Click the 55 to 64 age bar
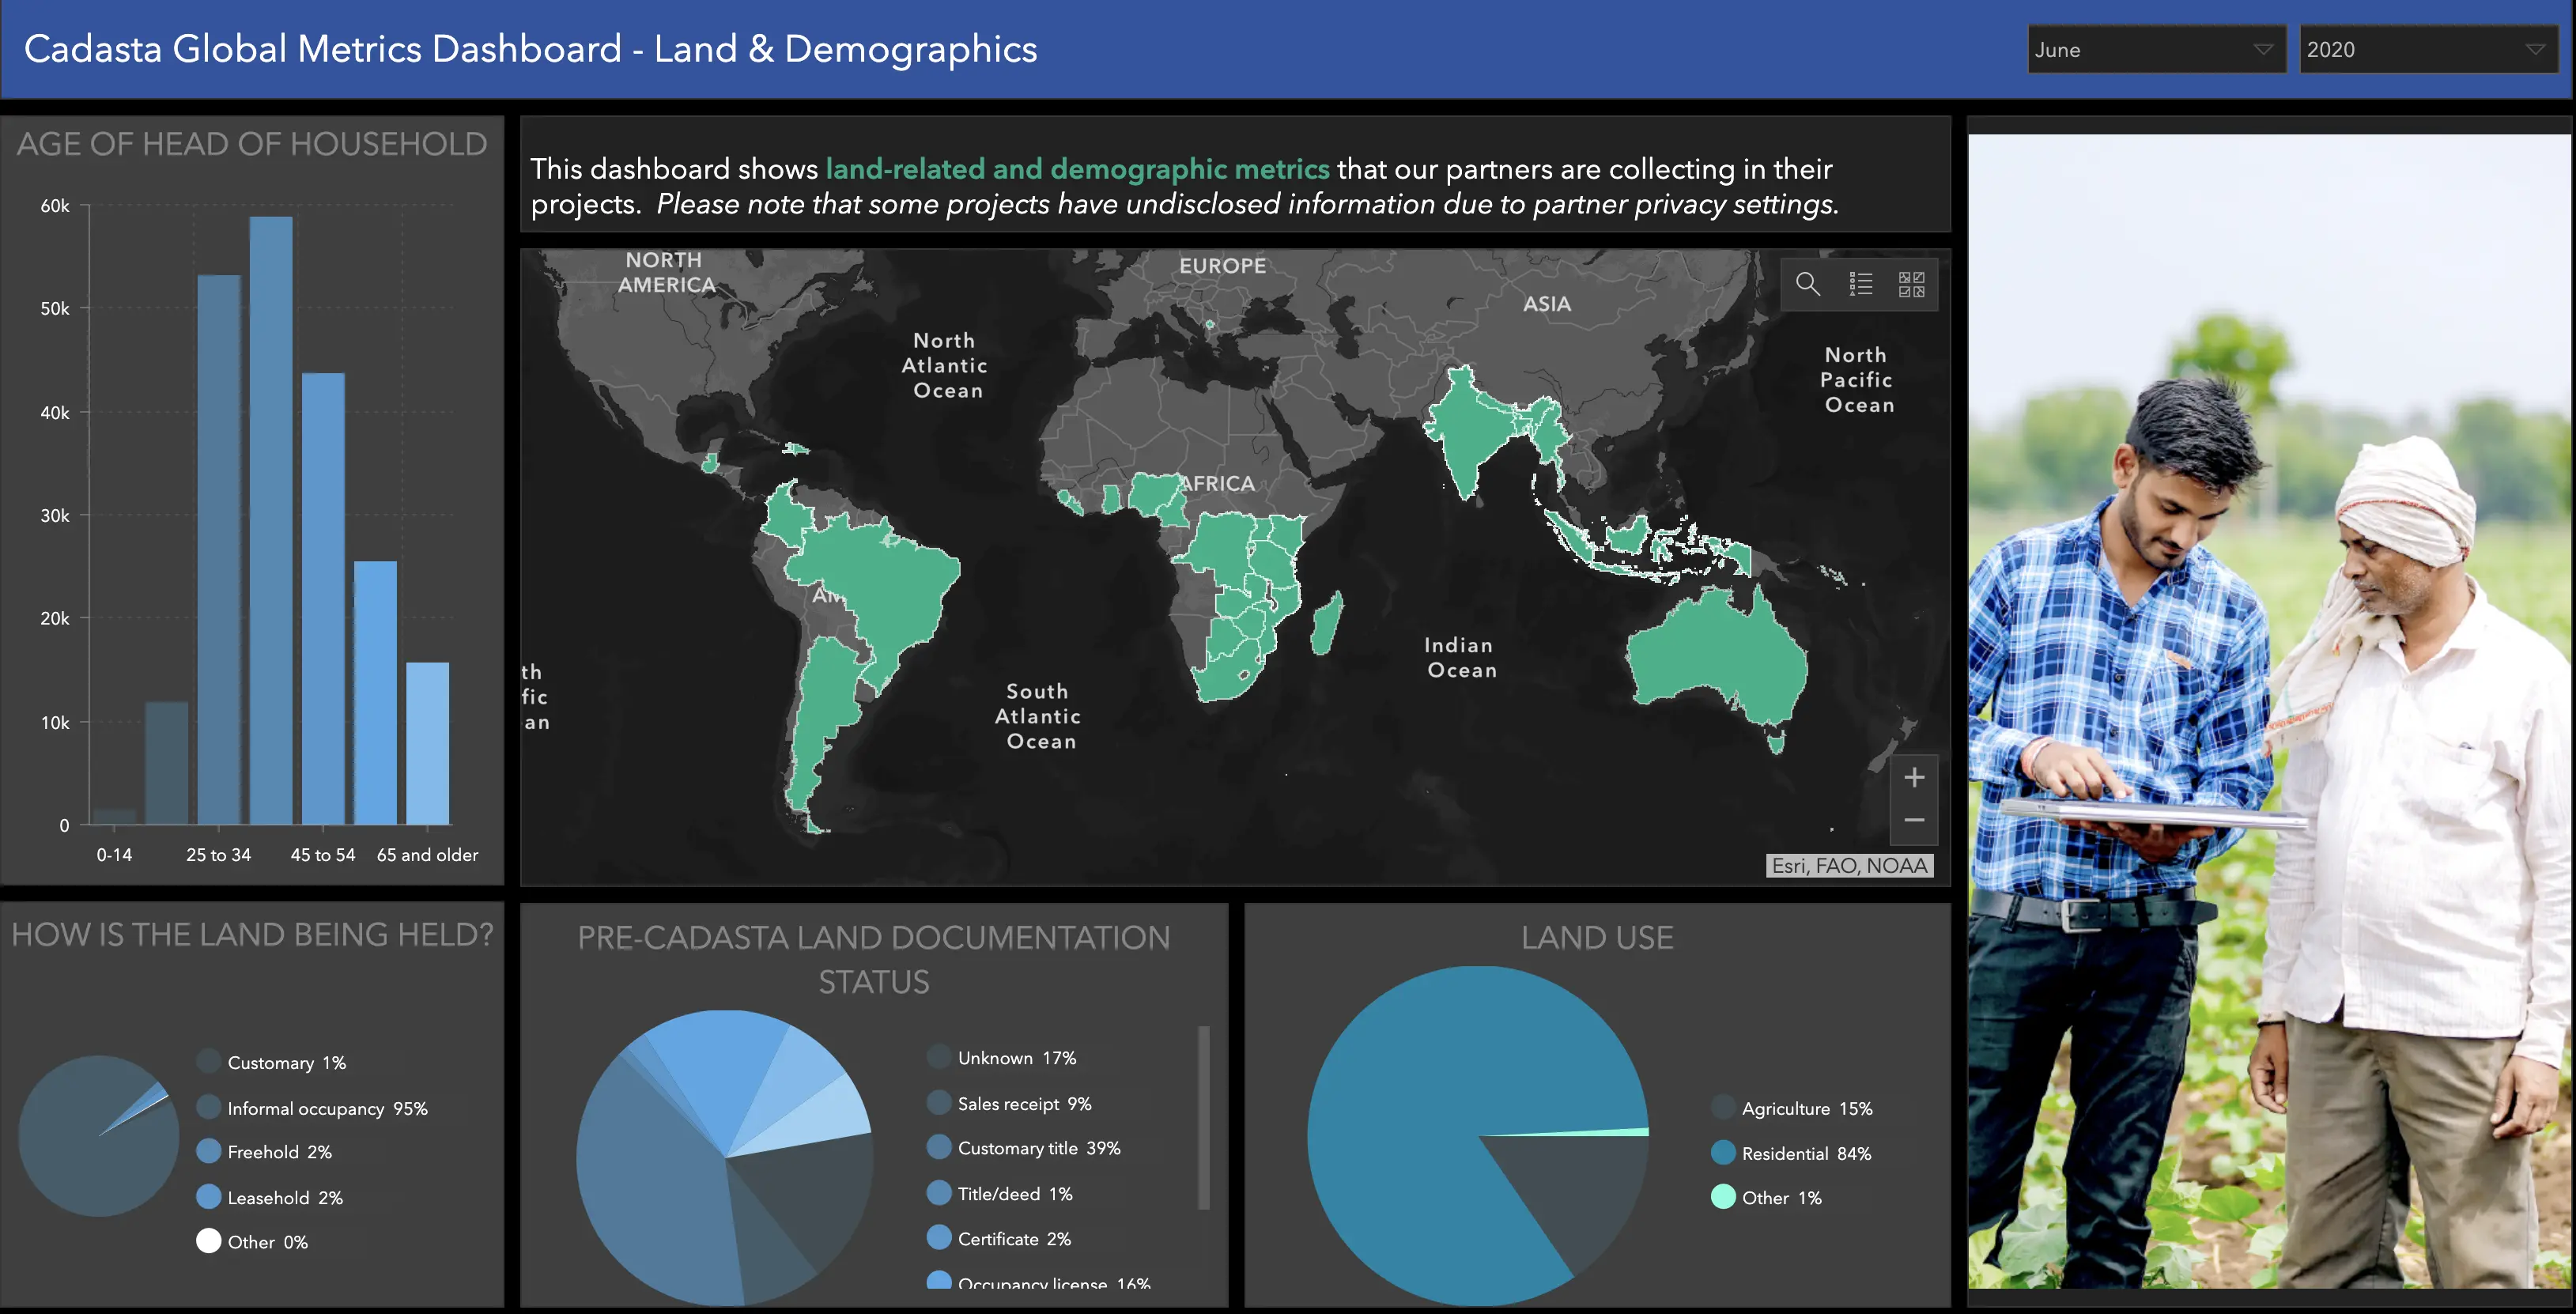 375,692
